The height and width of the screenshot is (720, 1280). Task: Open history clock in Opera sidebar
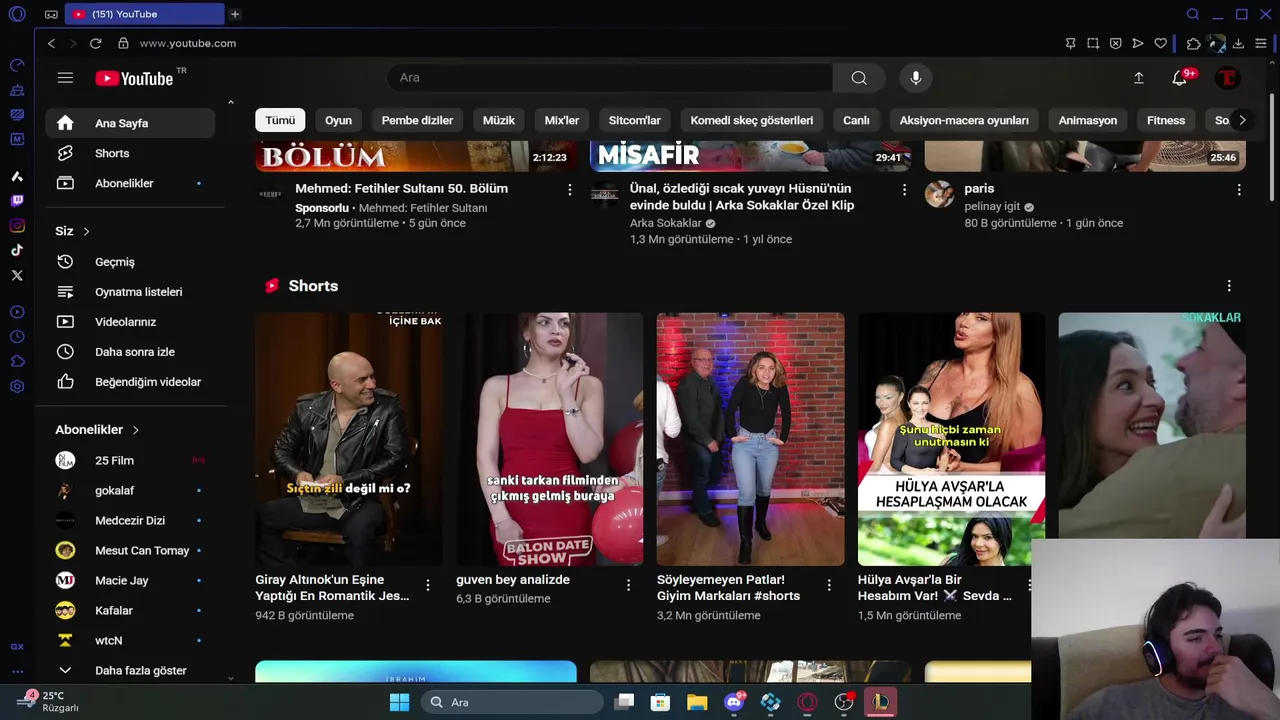coord(17,337)
